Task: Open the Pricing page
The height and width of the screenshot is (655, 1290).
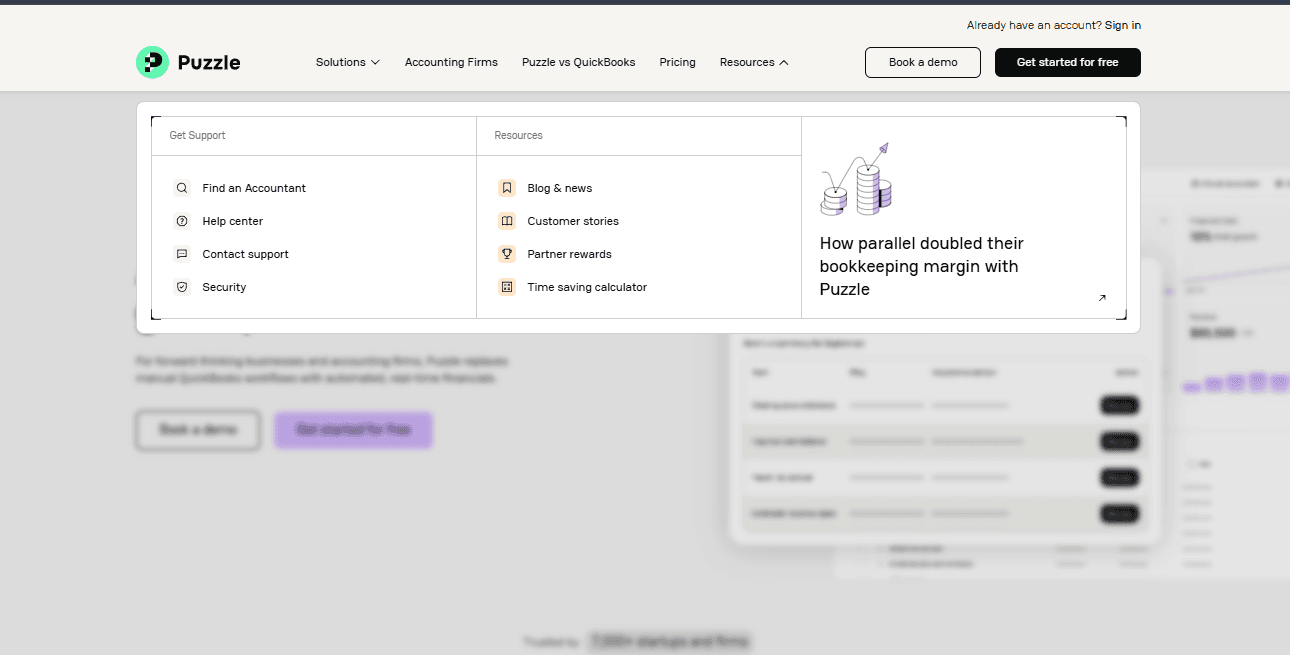Action: 678,62
